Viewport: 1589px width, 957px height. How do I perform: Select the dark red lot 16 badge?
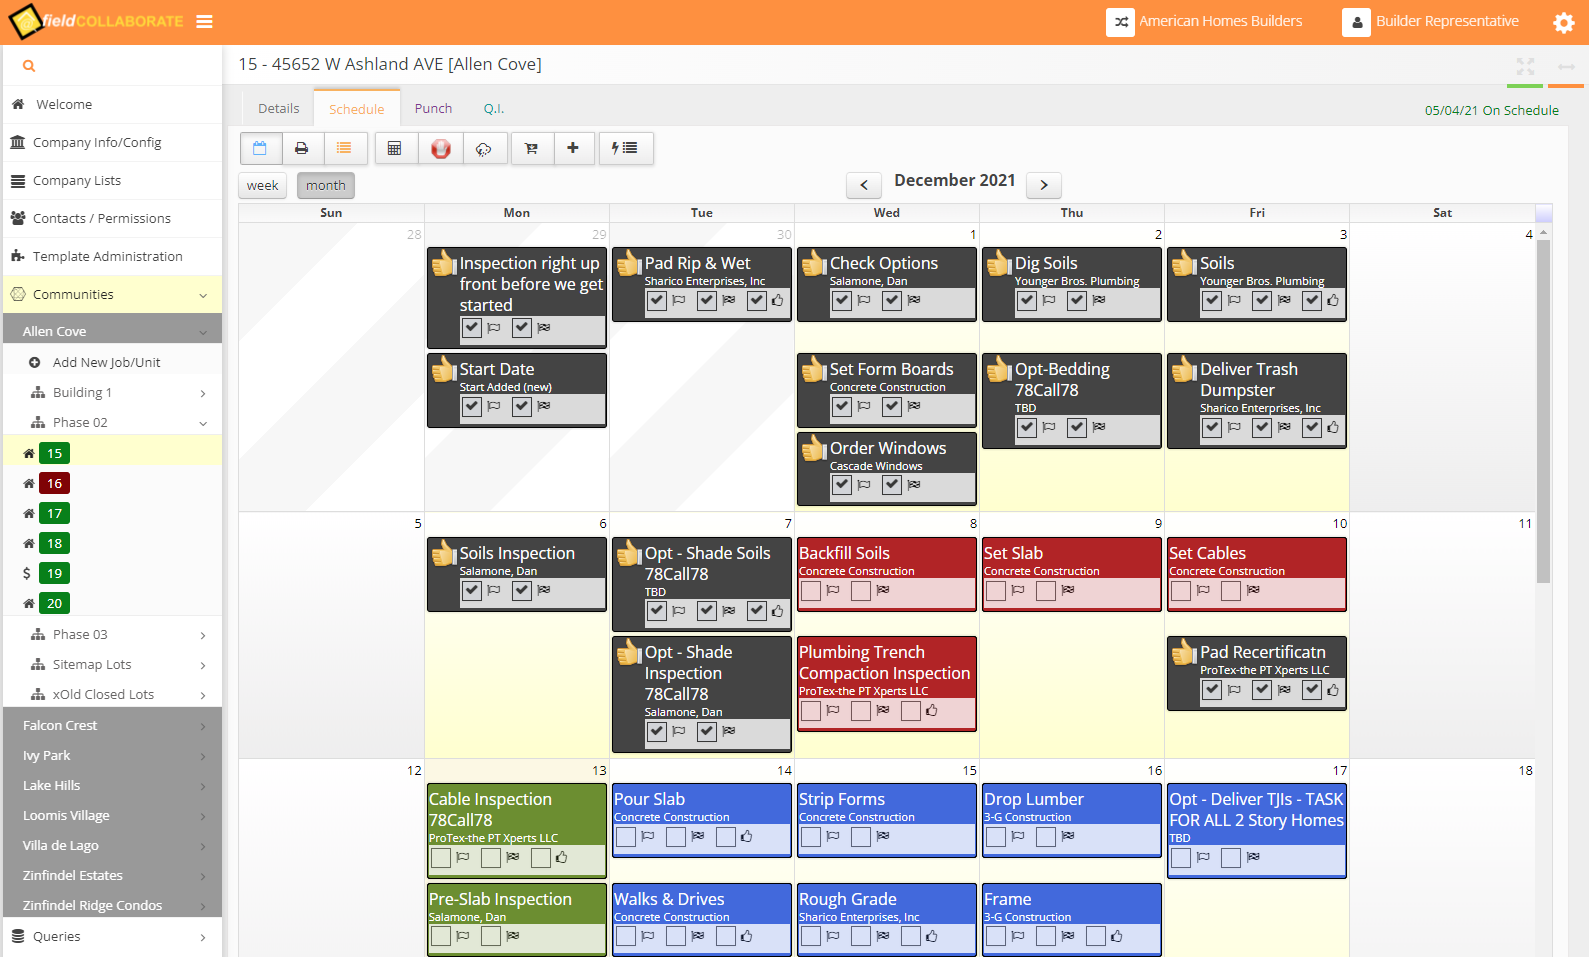point(54,484)
